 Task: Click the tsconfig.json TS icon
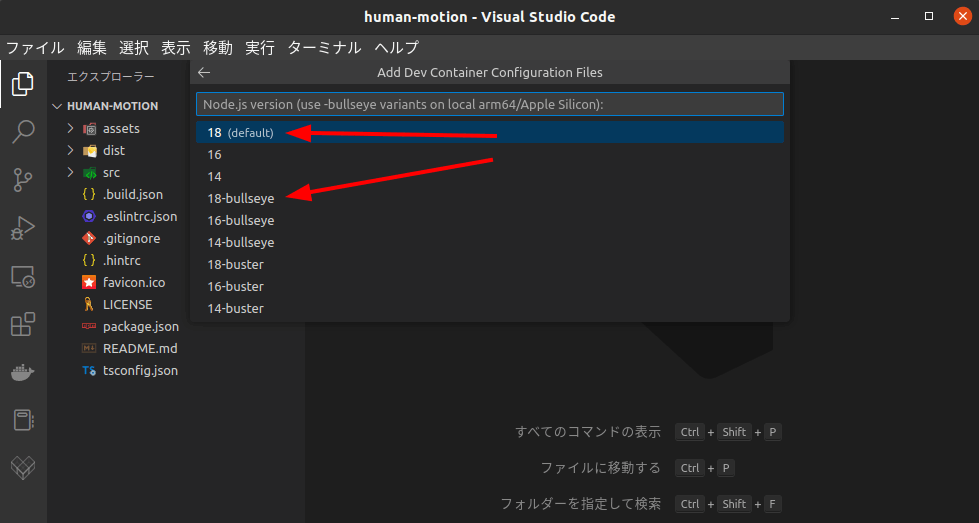pos(89,371)
